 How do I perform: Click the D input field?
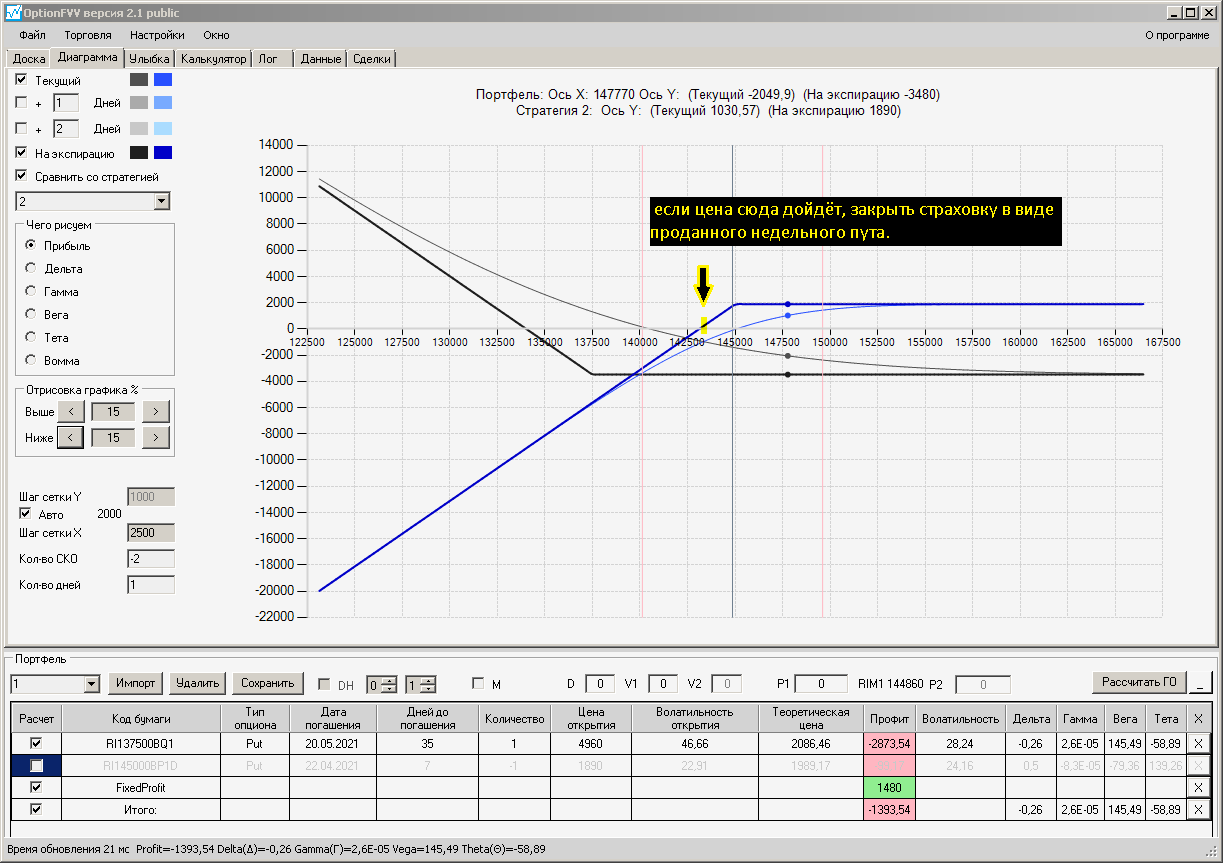pyautogui.click(x=600, y=684)
